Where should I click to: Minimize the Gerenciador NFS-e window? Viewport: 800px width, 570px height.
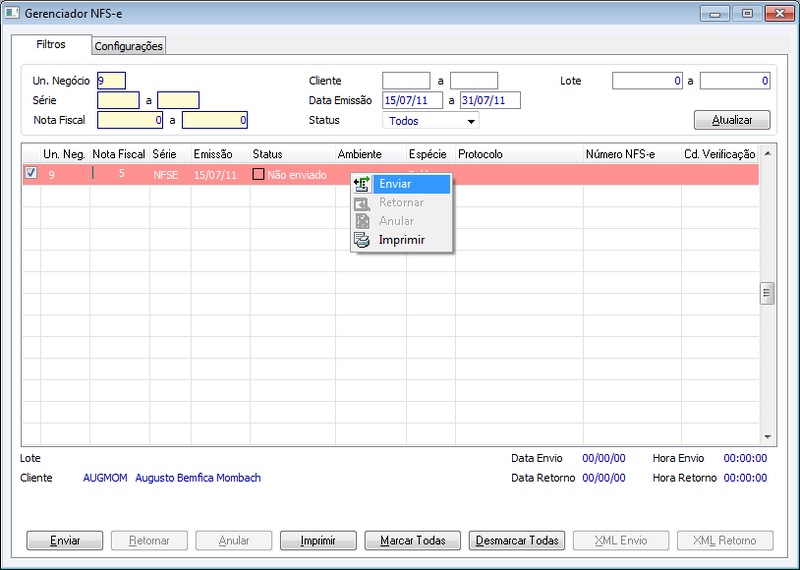[715, 13]
